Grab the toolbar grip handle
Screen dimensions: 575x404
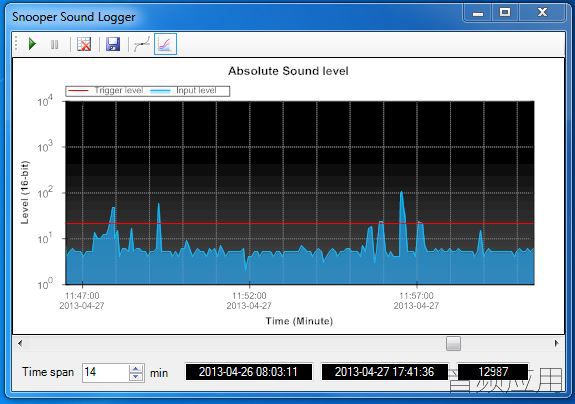click(16, 44)
